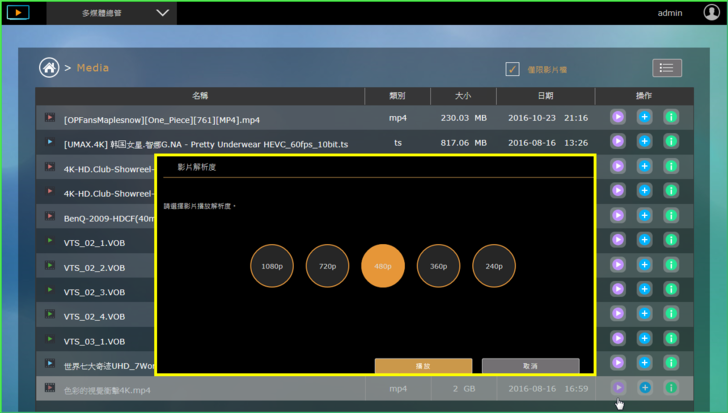Play the One_Piece 761 mp4 file
The height and width of the screenshot is (413, 728).
tap(618, 118)
